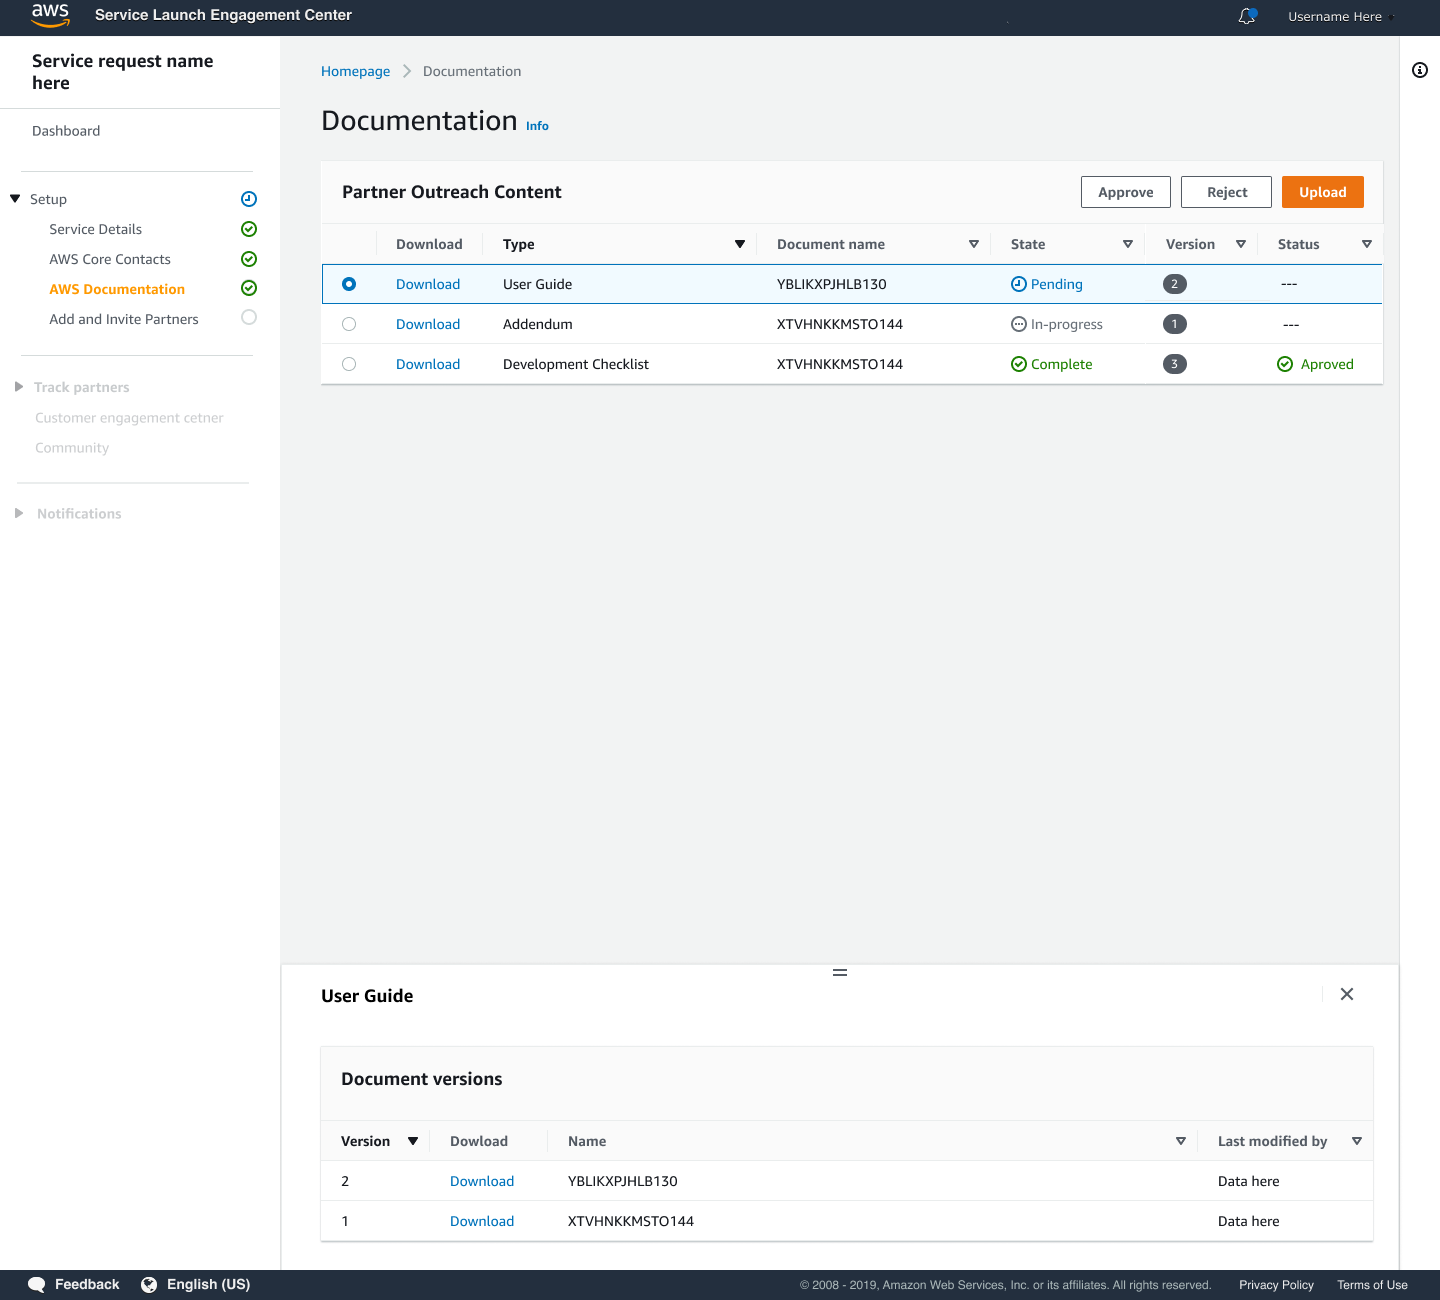Click empty status circle for Add and Invite Partners
The height and width of the screenshot is (1300, 1440).
point(249,317)
